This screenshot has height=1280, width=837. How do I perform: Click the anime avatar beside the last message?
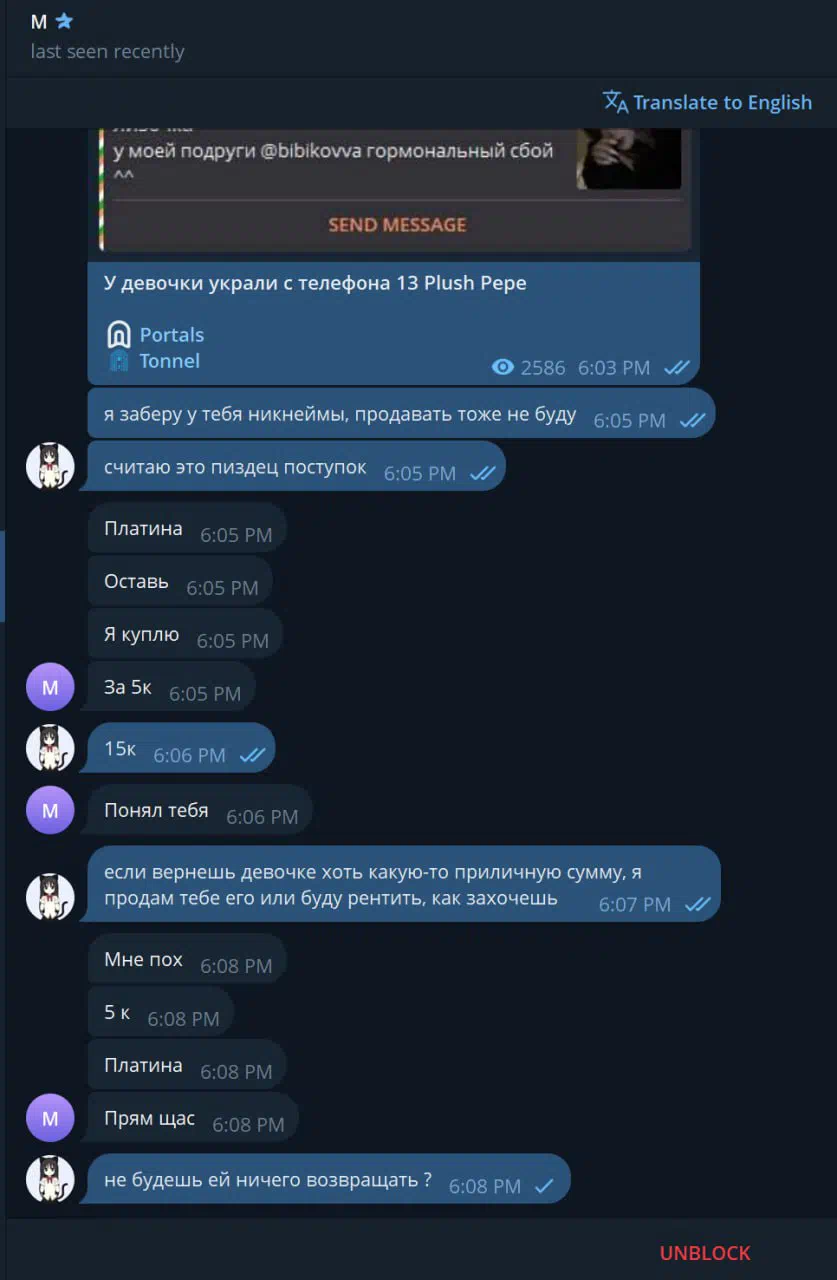50,1179
